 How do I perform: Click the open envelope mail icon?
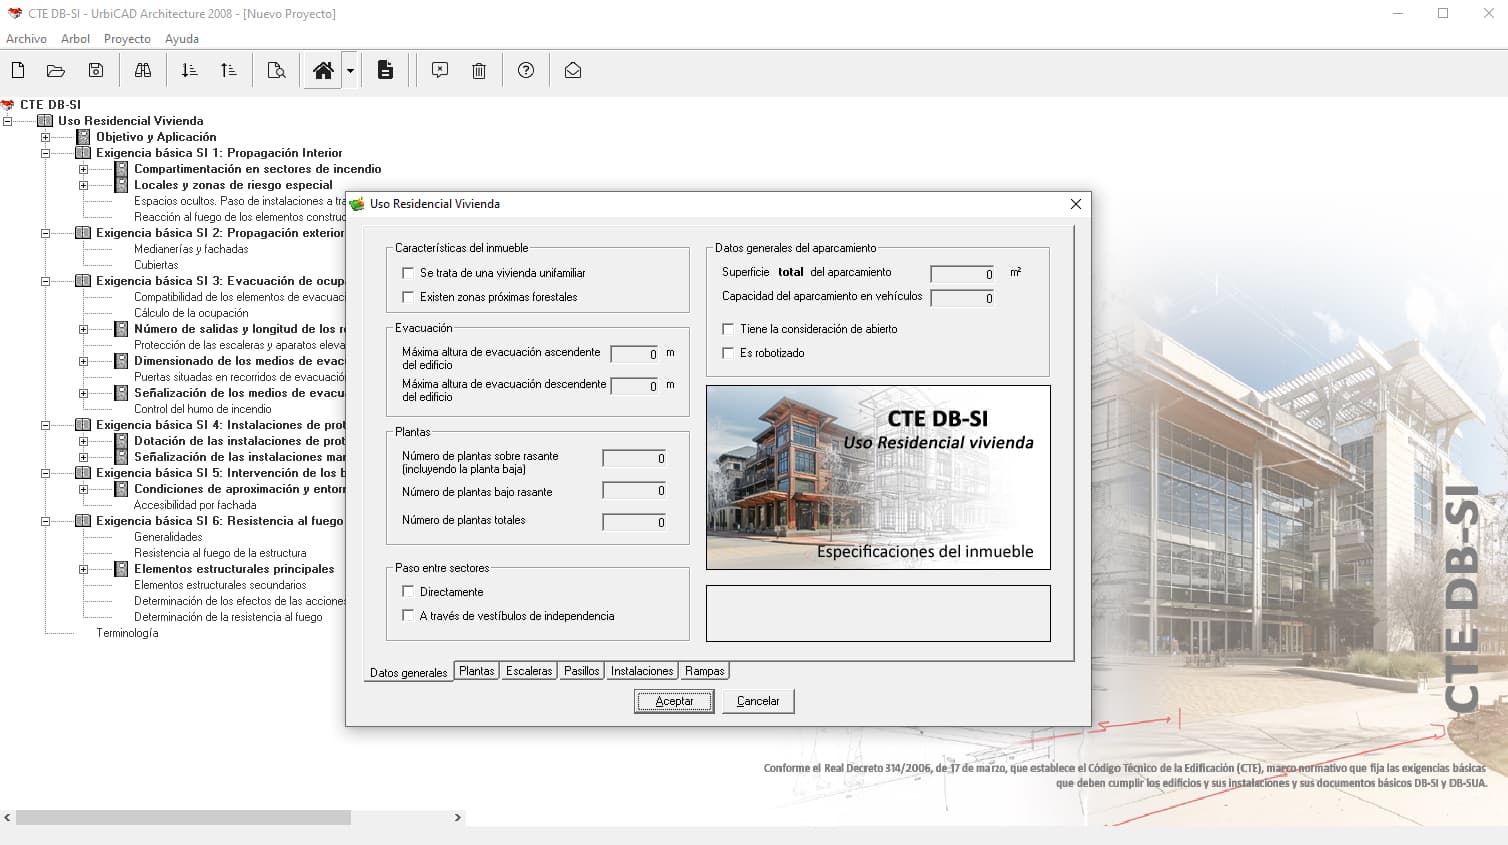(x=573, y=70)
